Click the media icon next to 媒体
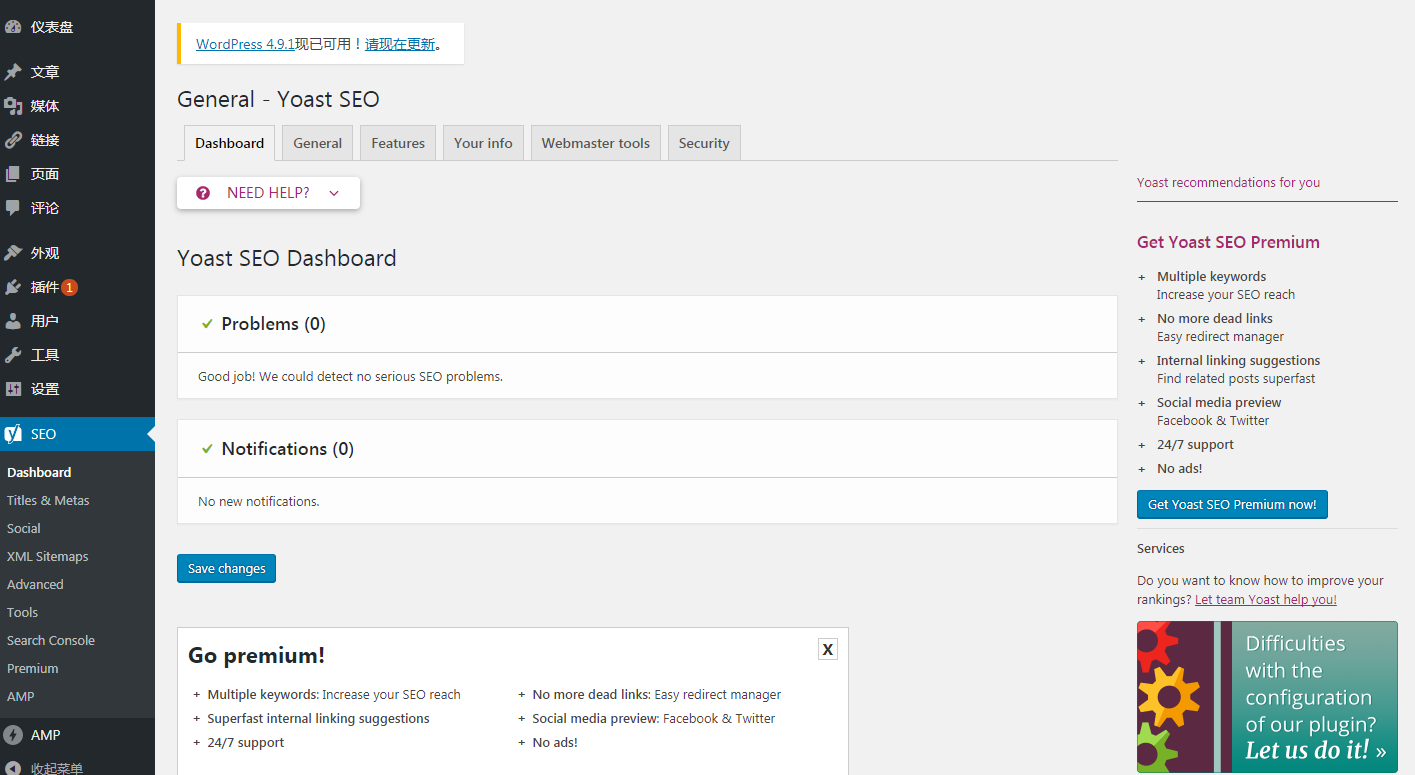Image resolution: width=1415 pixels, height=775 pixels. coord(13,106)
